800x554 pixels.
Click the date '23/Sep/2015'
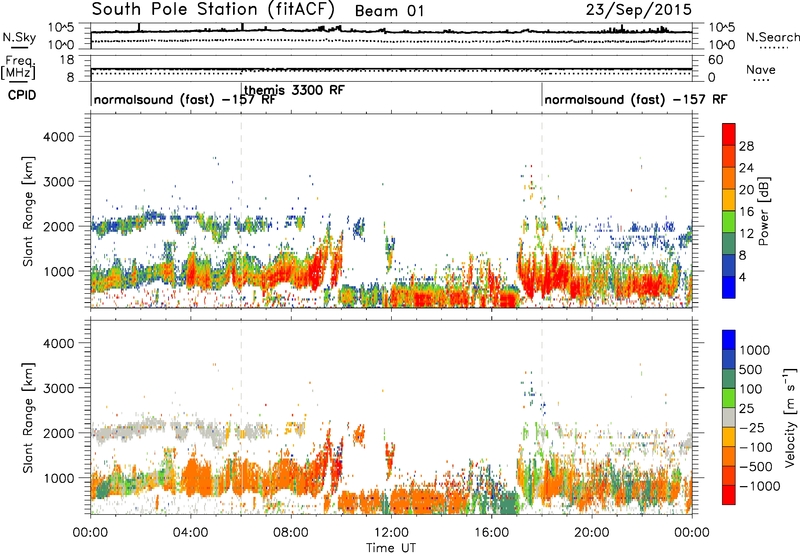638,10
